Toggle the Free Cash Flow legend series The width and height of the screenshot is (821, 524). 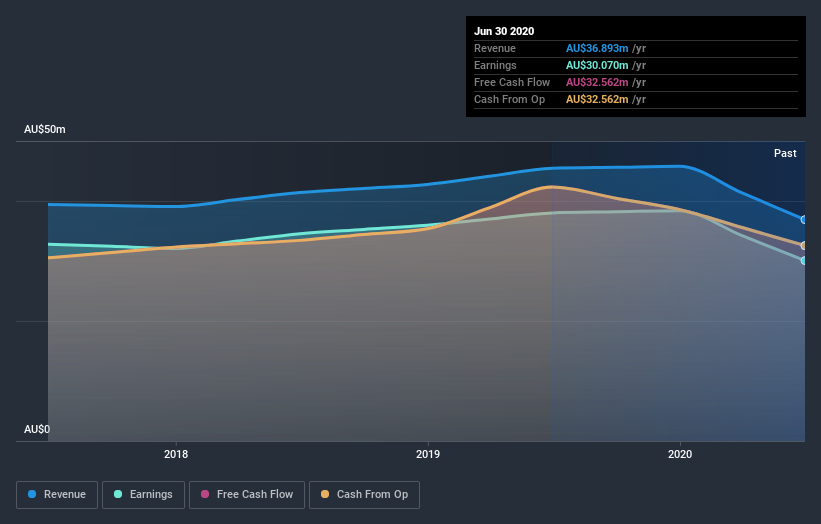coord(247,495)
